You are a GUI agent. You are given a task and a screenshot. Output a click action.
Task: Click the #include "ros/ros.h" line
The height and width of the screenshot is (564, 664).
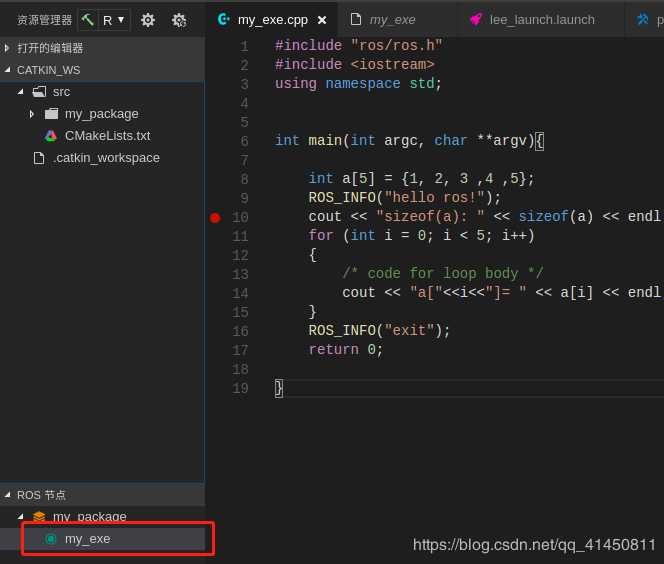[358, 45]
